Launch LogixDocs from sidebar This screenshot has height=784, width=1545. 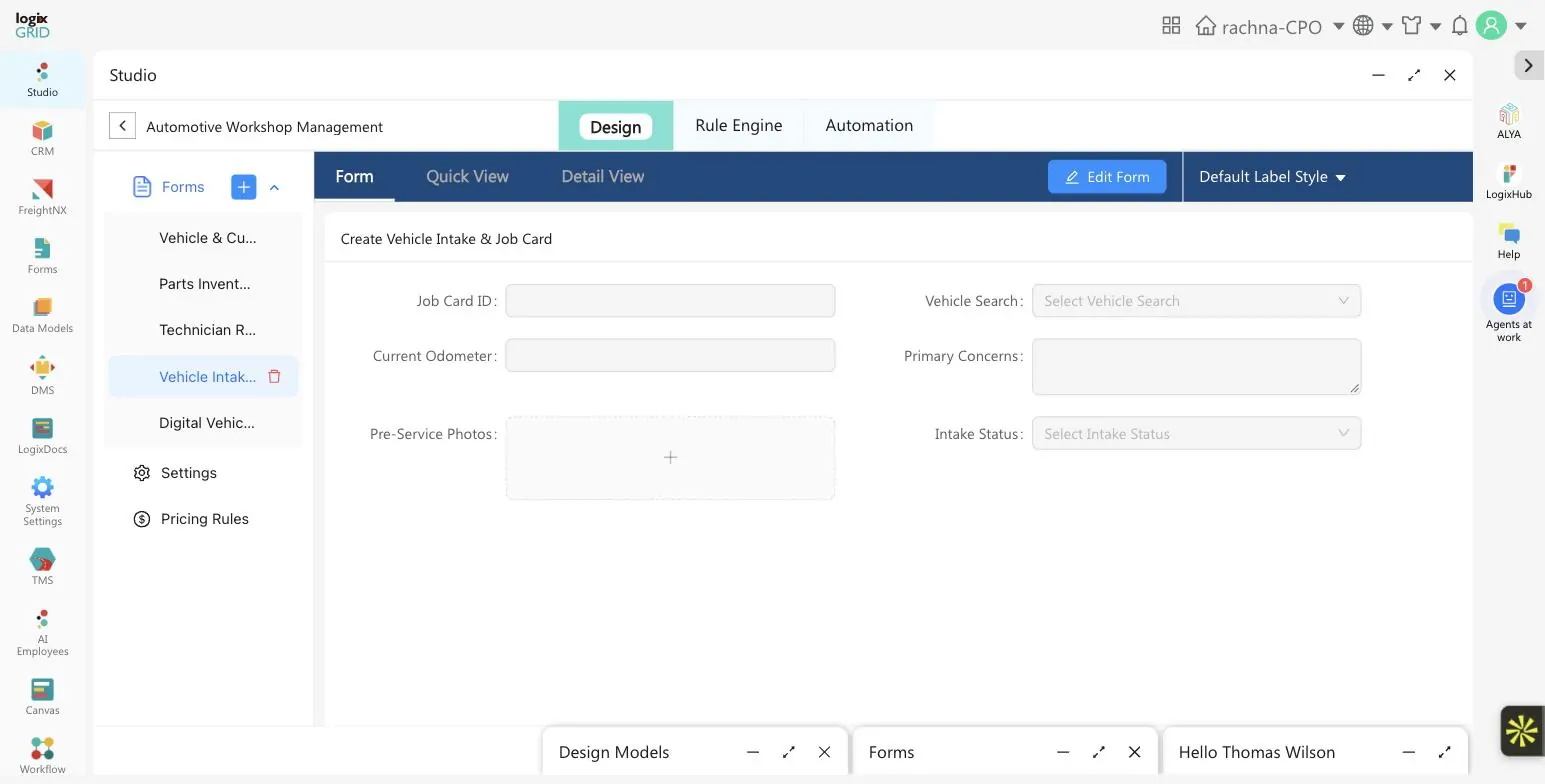coord(42,437)
